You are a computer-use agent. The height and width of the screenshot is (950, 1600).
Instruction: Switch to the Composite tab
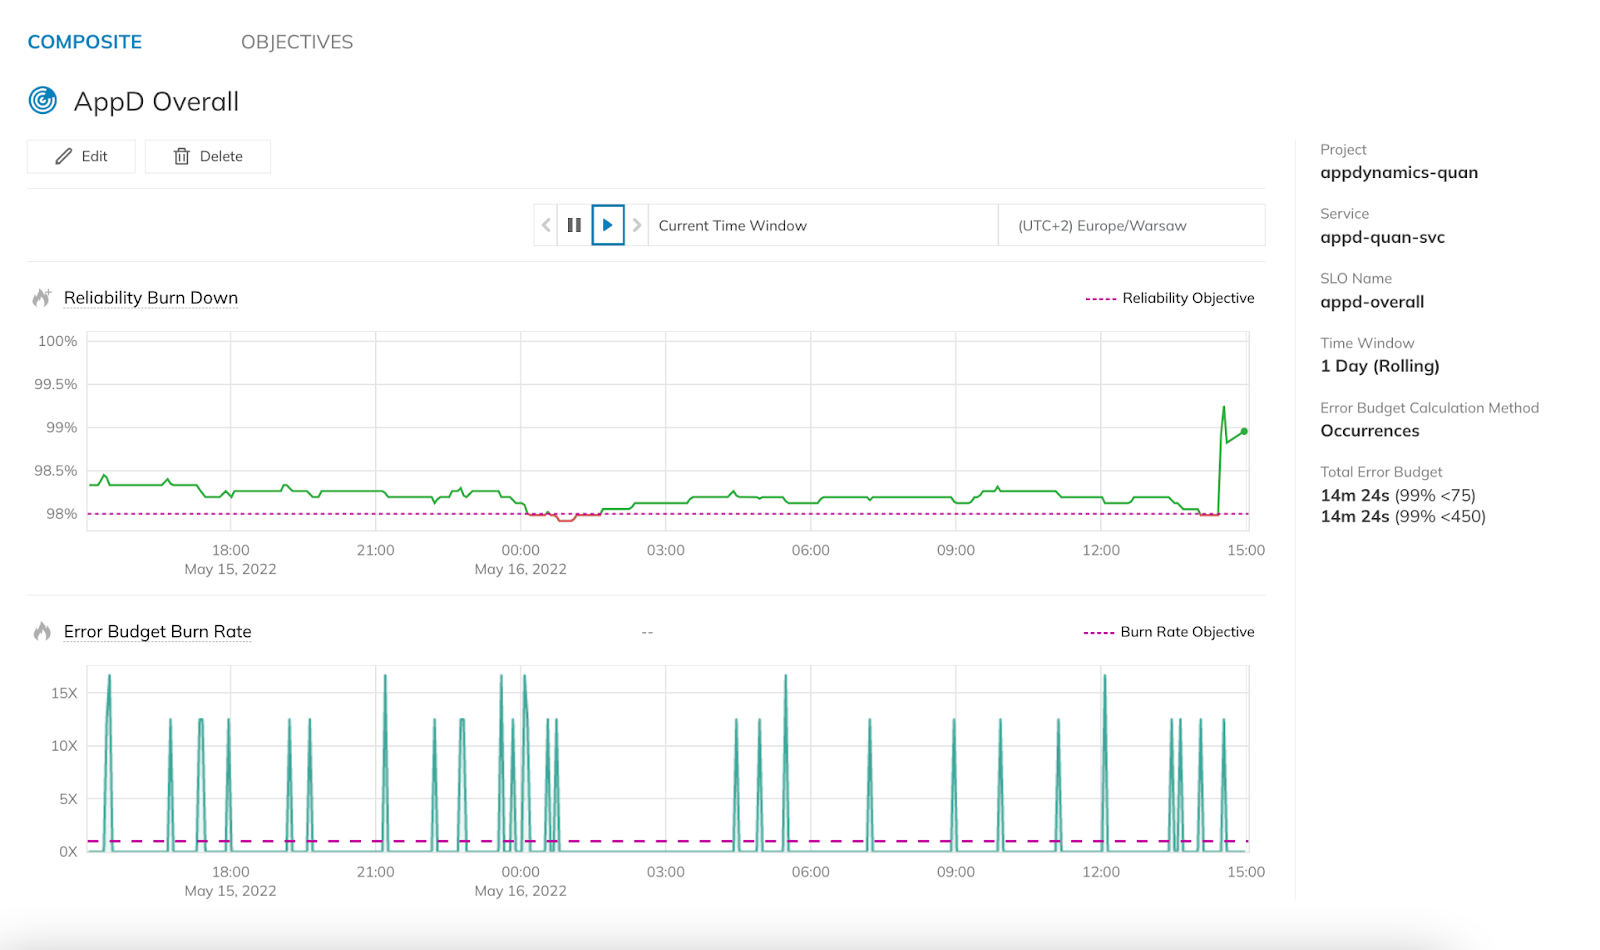pyautogui.click(x=85, y=42)
